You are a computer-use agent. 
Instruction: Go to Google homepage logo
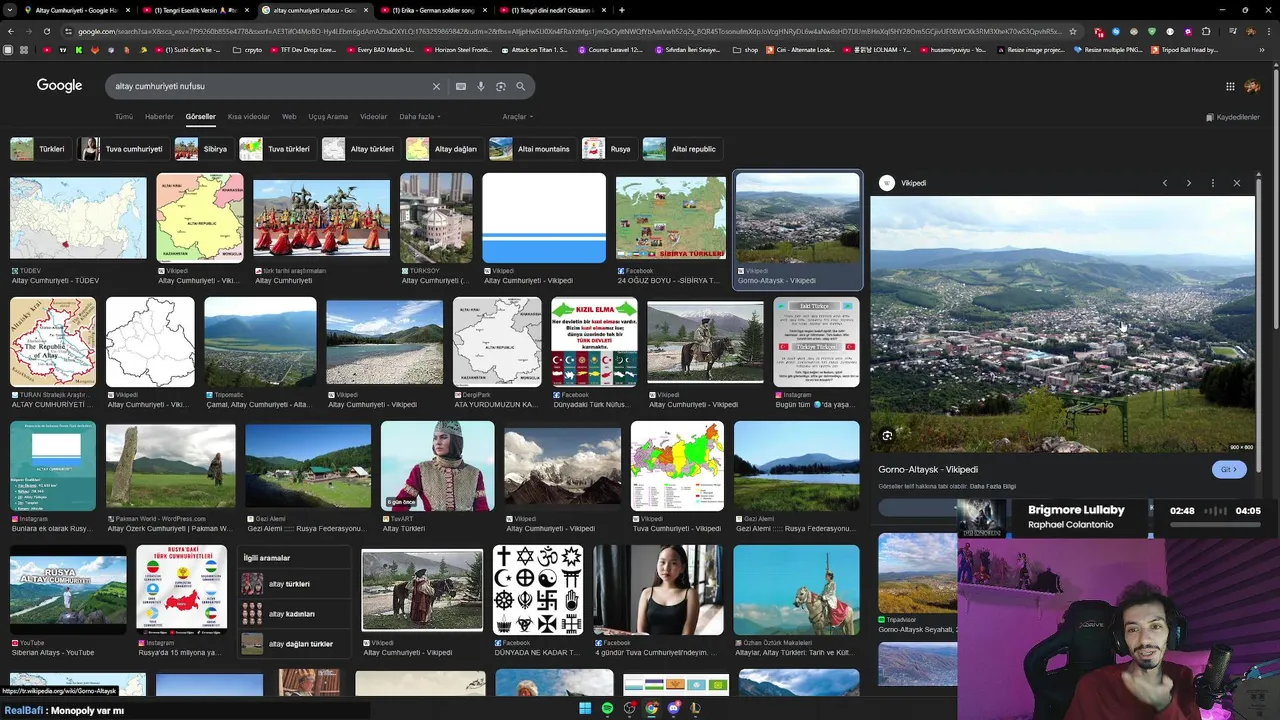click(x=60, y=86)
